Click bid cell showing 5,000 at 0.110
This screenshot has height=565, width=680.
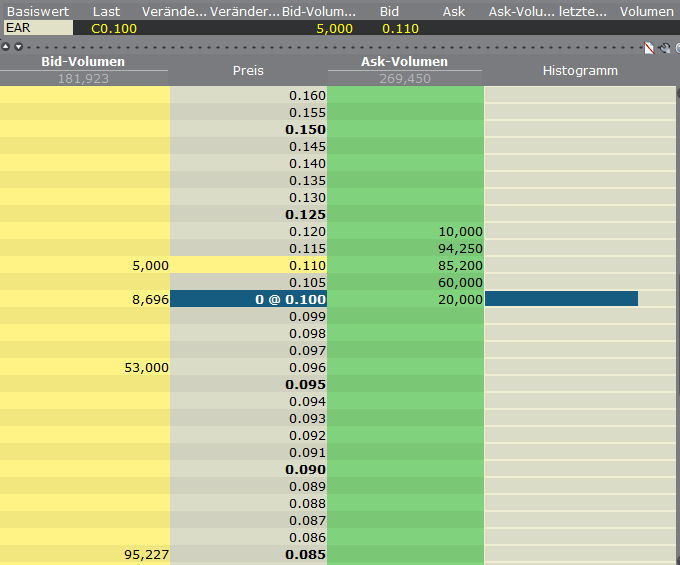(85, 265)
